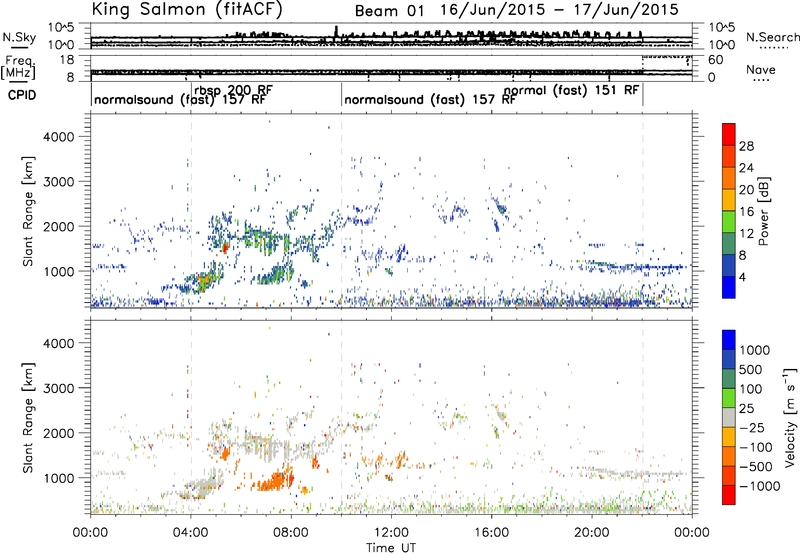This screenshot has height=554, width=800.
Task: Click the orange velocity patch near 07:30
Action: pyautogui.click(x=276, y=480)
